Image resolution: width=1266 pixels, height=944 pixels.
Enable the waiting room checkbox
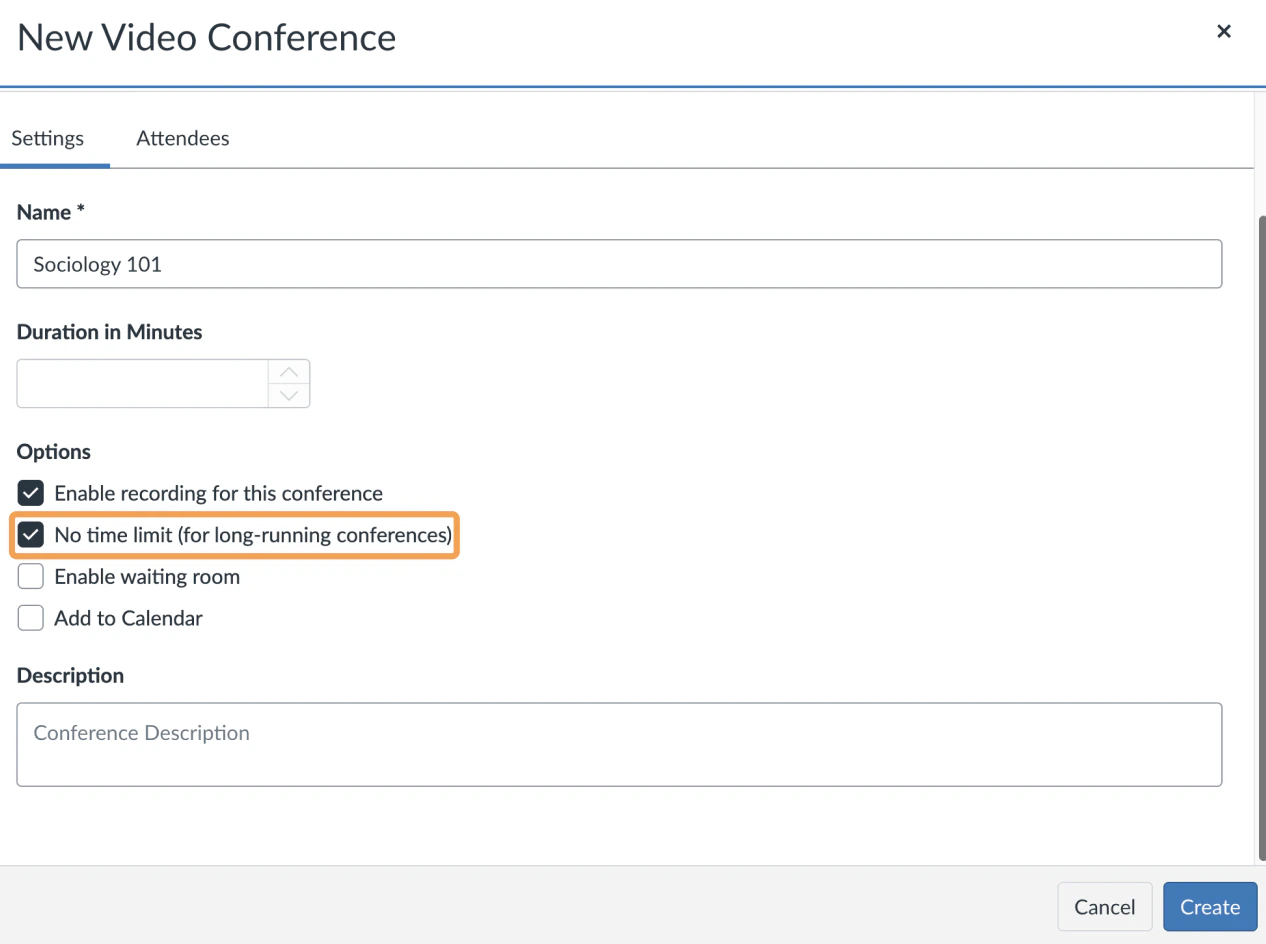(x=31, y=577)
